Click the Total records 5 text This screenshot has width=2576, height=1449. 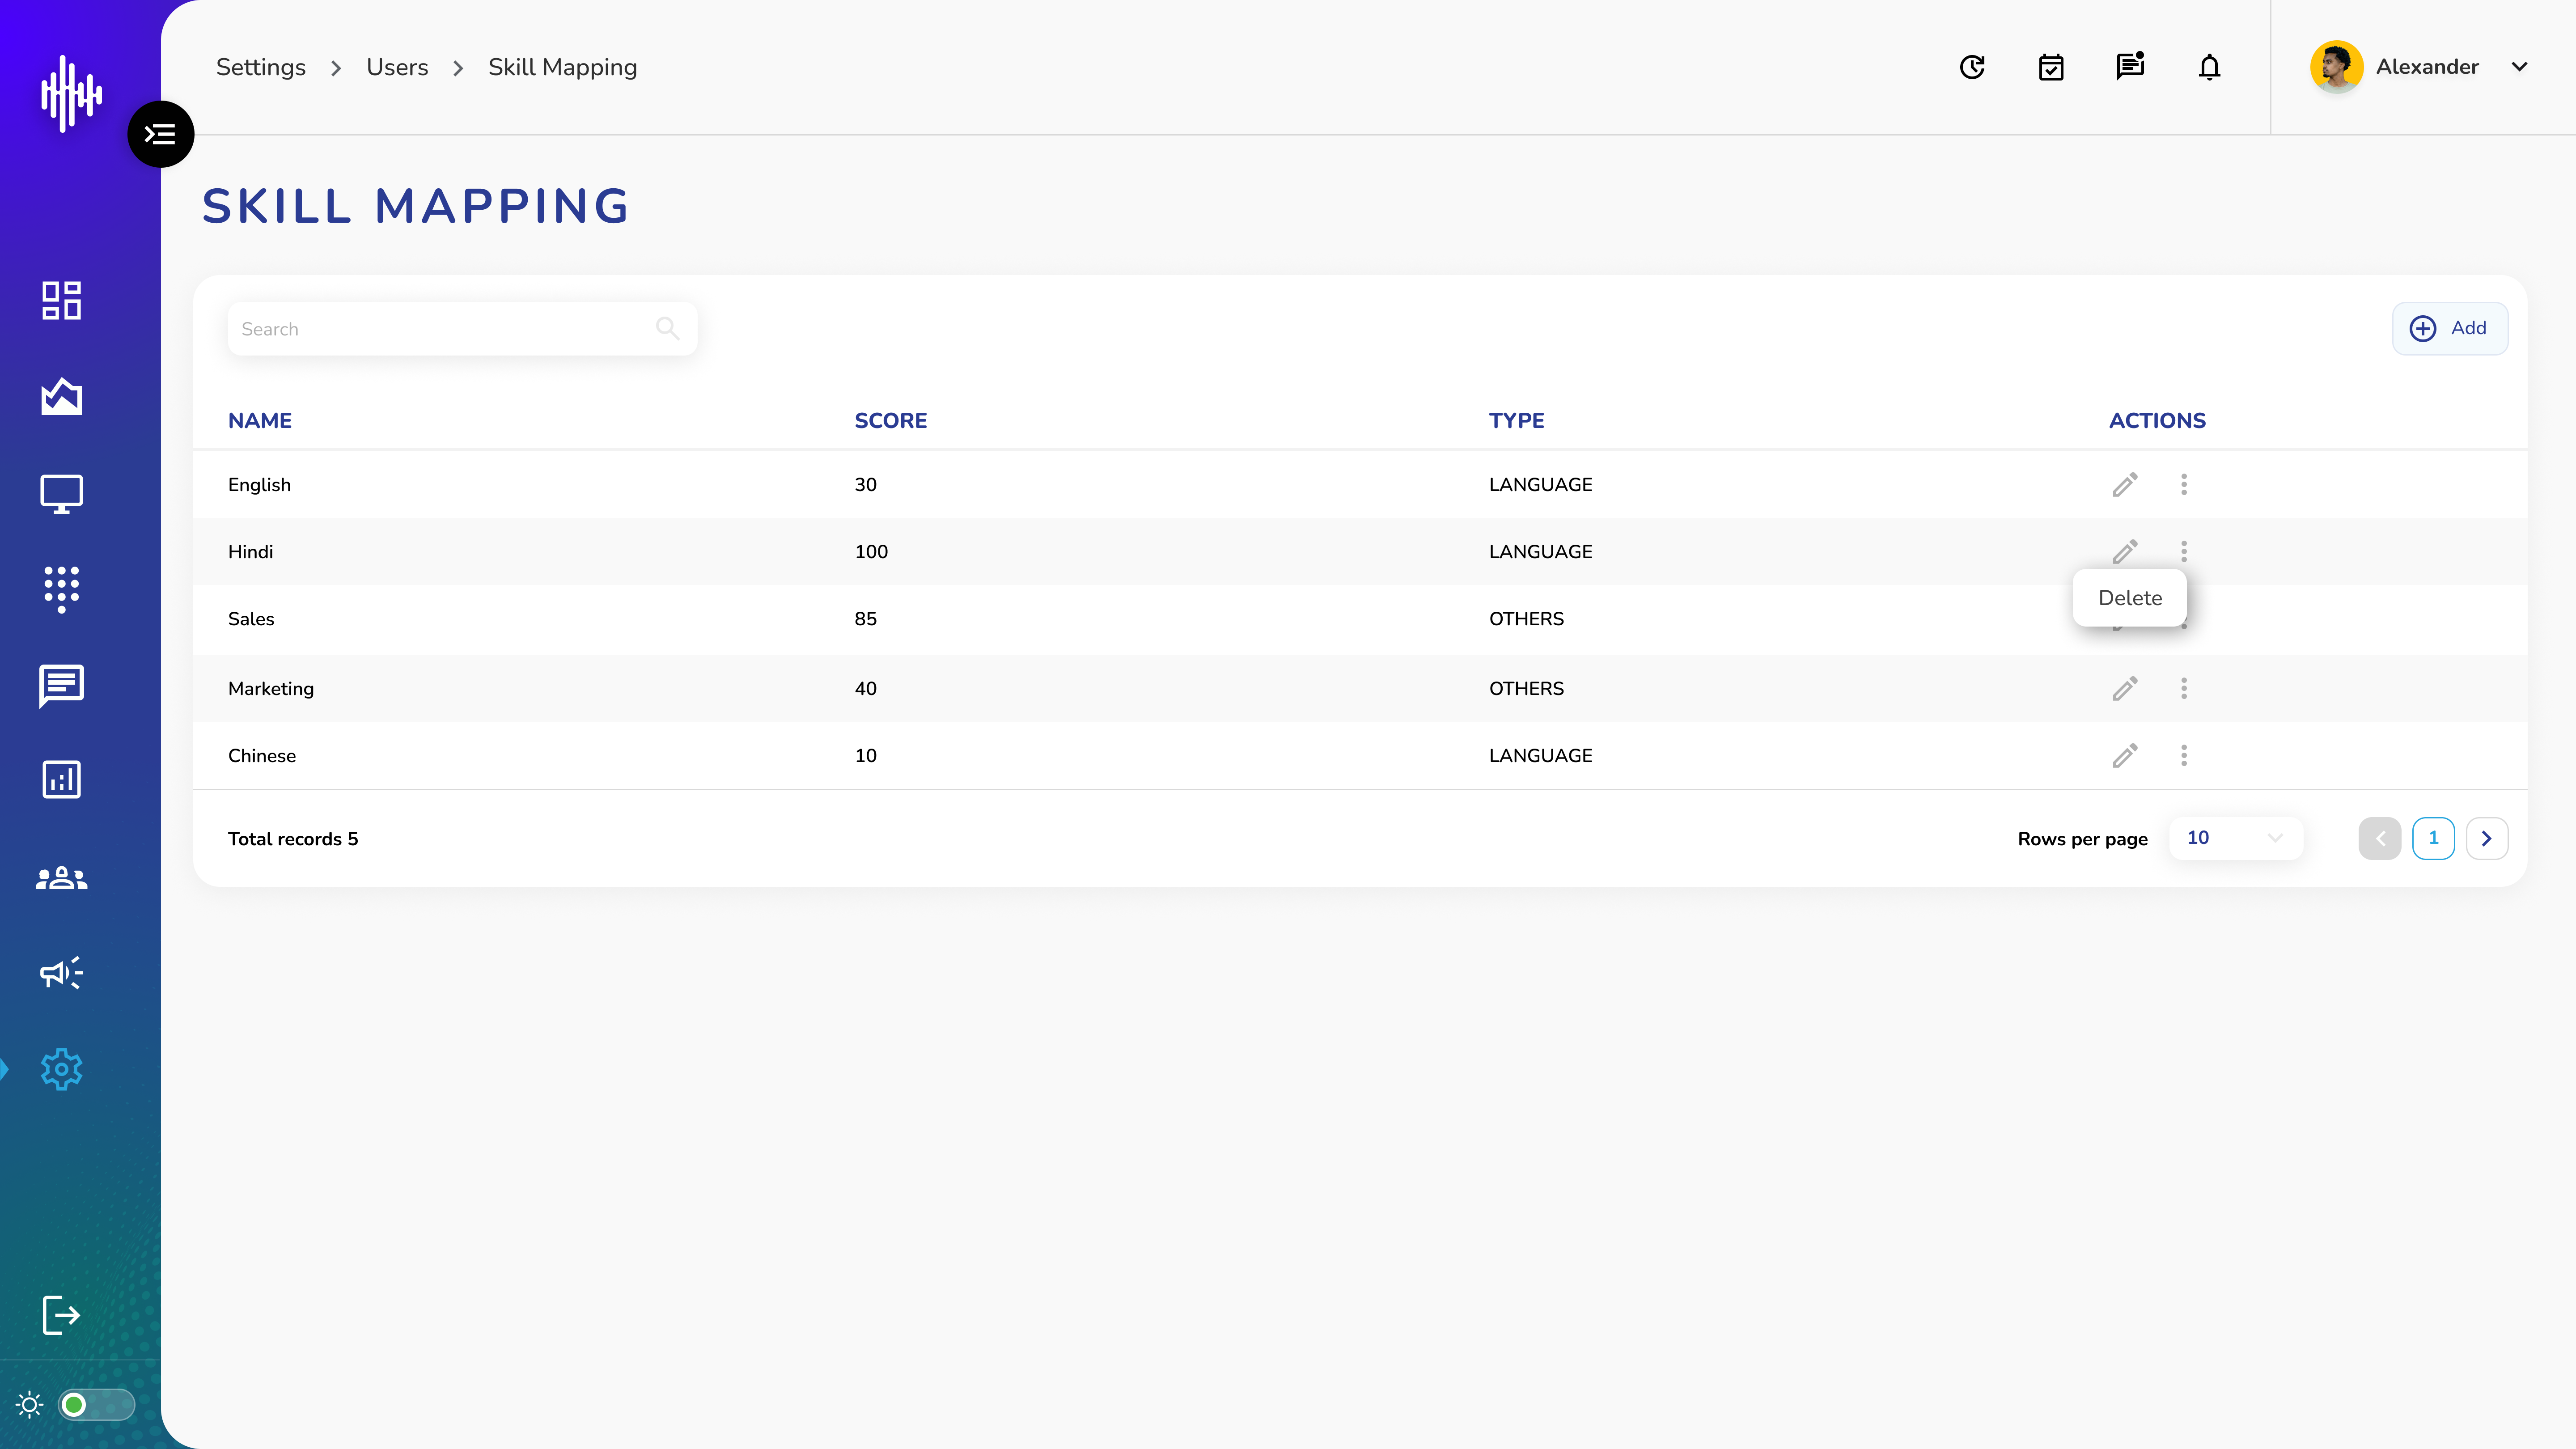click(293, 838)
